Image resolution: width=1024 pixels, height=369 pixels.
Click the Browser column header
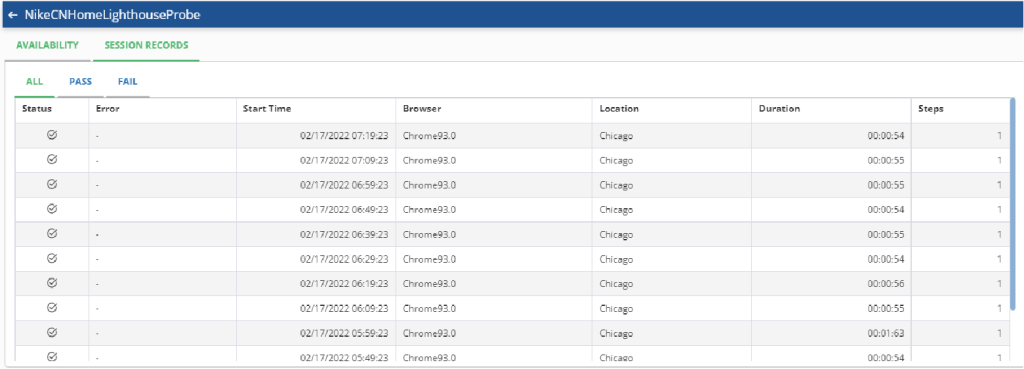422,109
